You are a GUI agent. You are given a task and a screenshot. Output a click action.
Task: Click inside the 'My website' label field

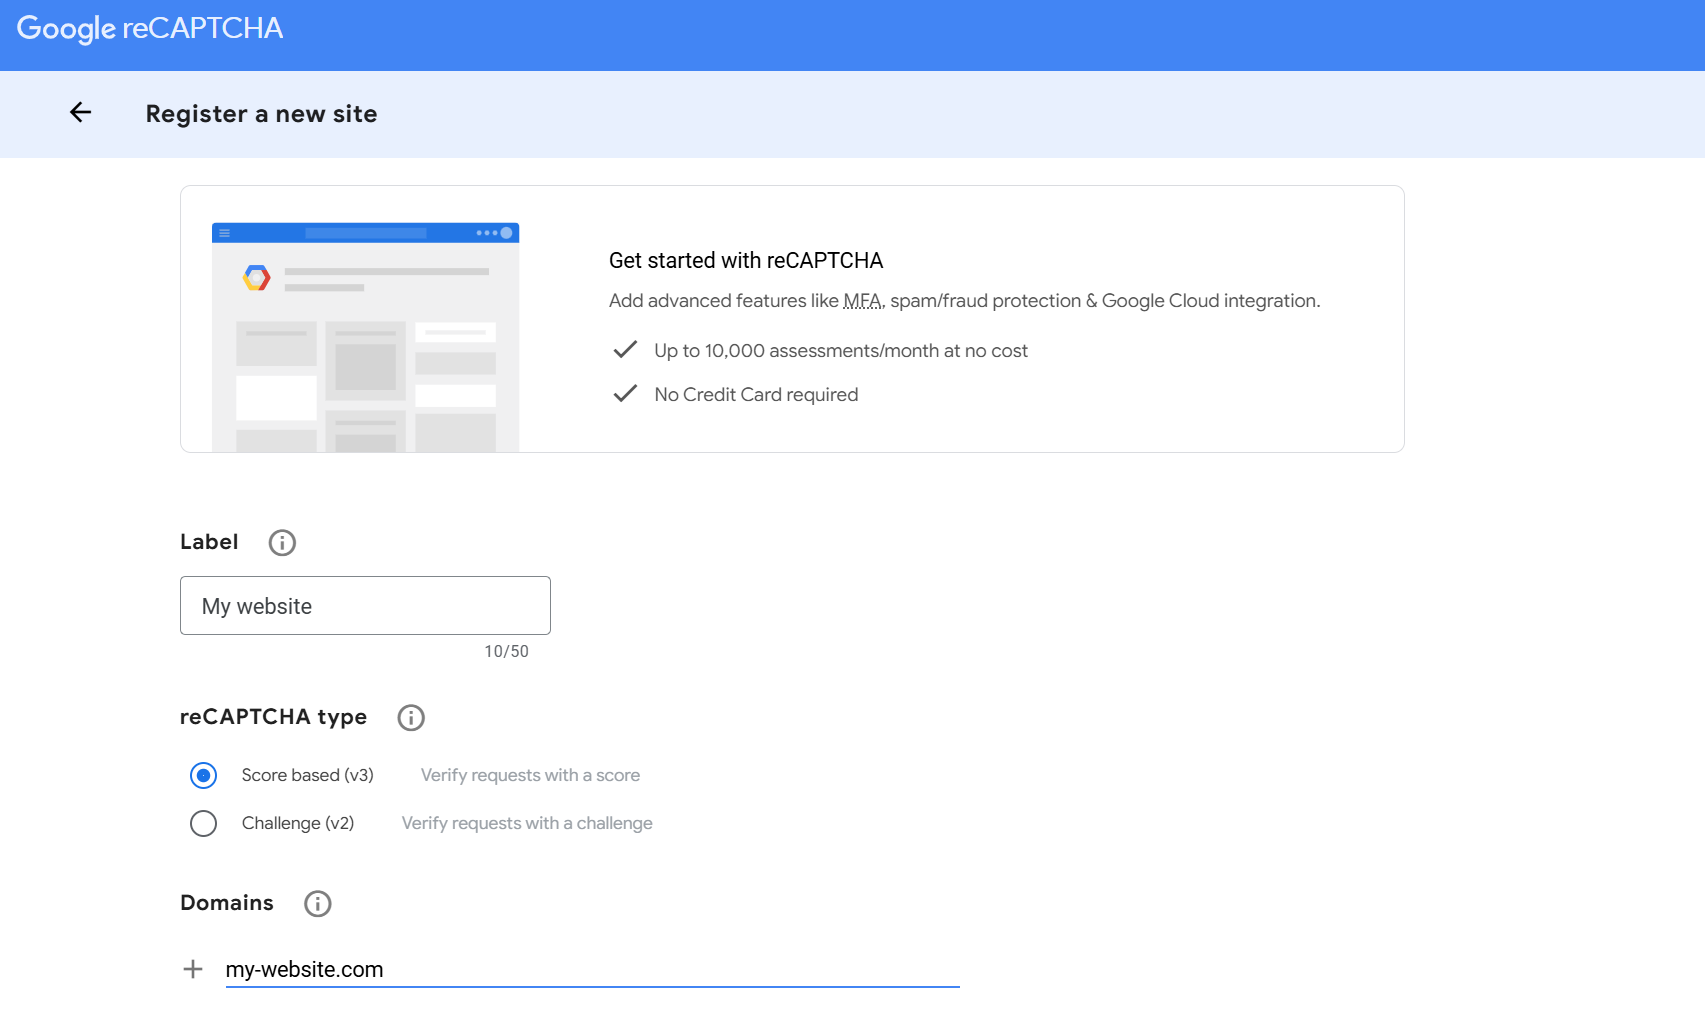tap(365, 605)
